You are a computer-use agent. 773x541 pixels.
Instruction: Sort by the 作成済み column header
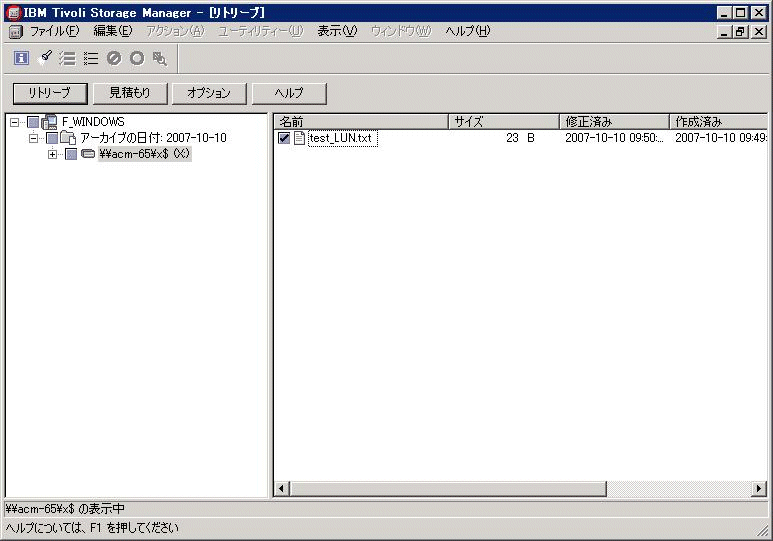tap(718, 122)
